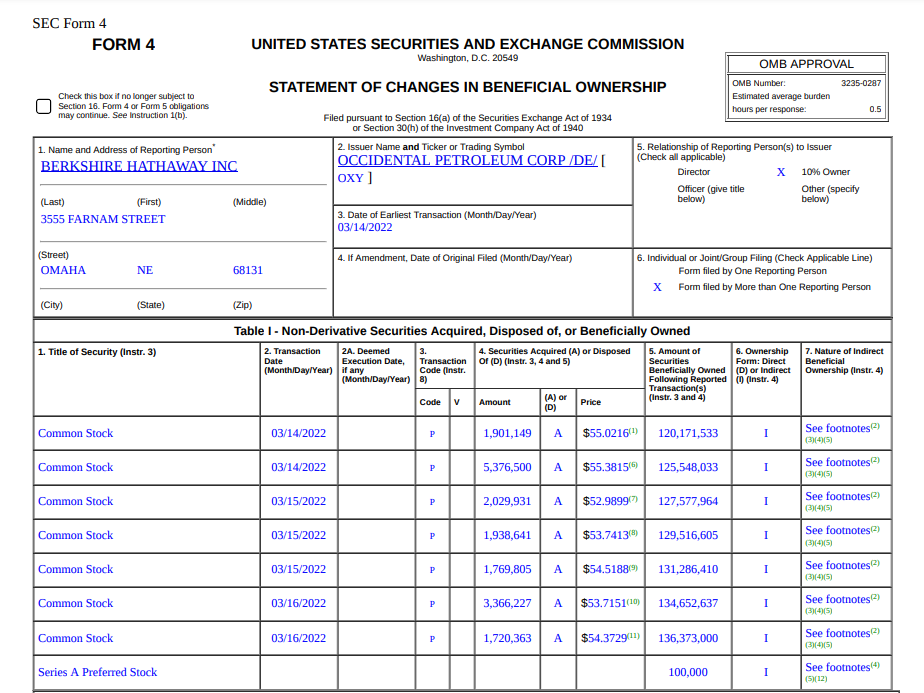Image resolution: width=924 pixels, height=693 pixels.
Task: Click the preferred stock amount 100,000
Action: 688,672
